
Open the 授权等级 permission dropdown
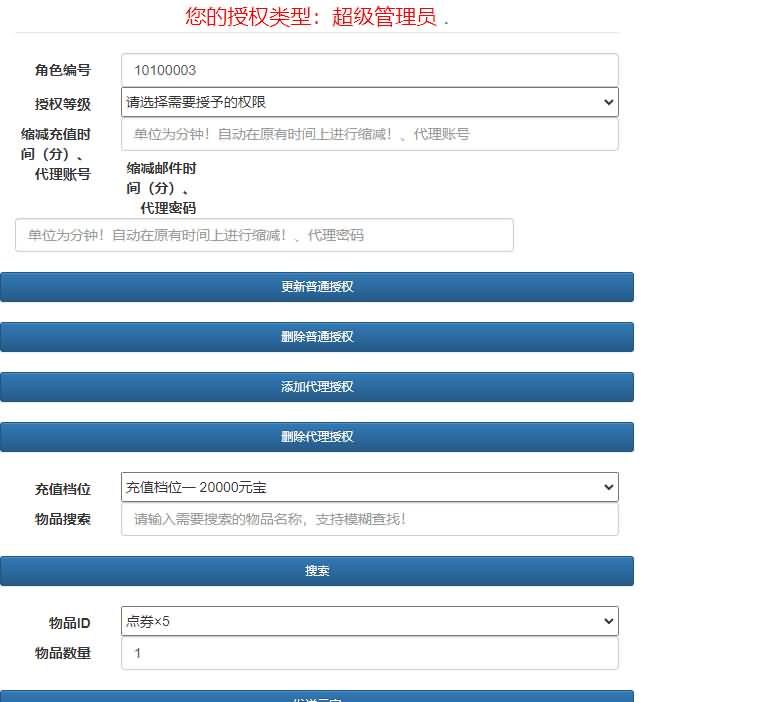pos(369,102)
